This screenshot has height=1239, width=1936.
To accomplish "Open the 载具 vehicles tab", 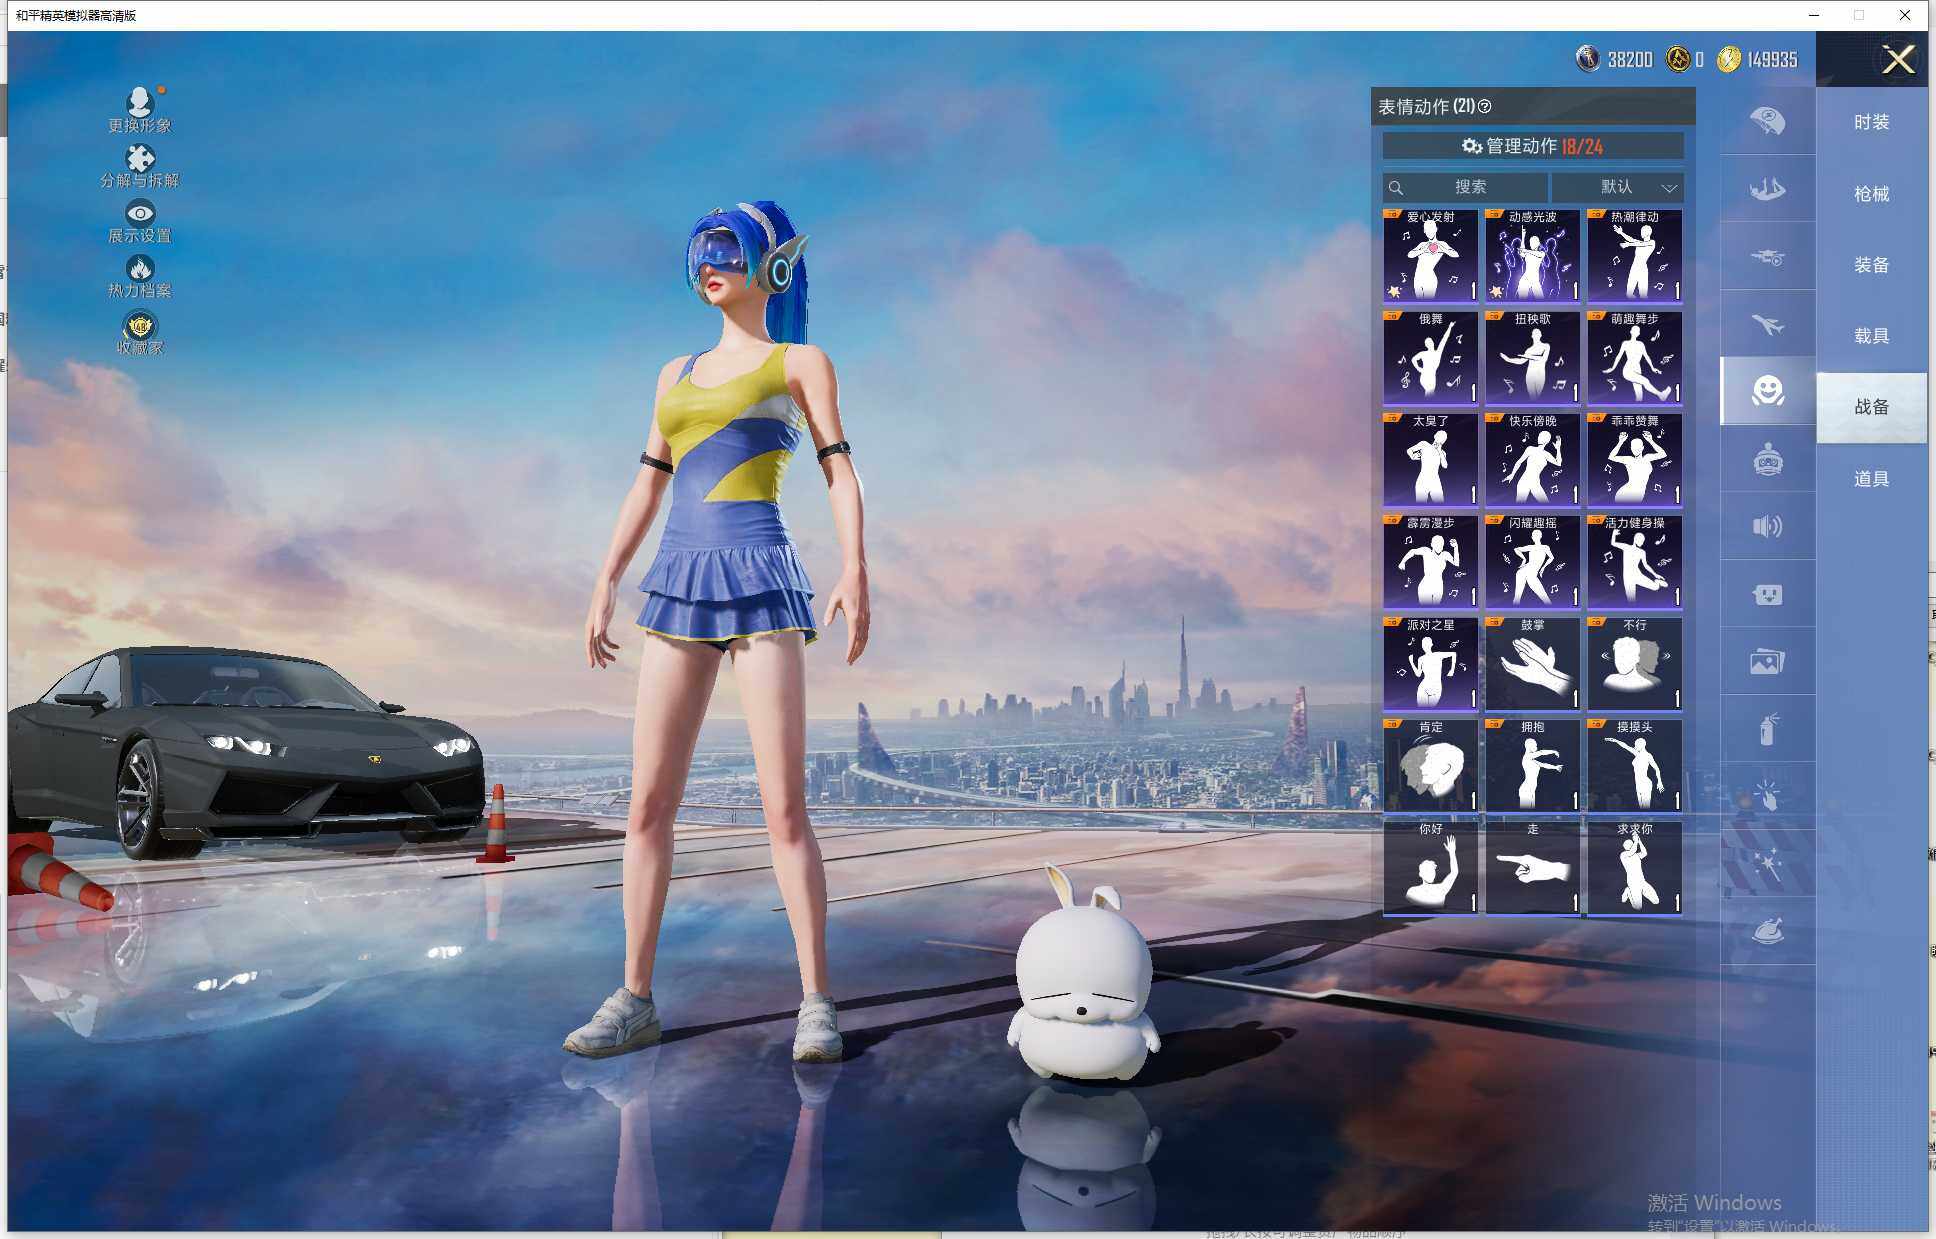I will pyautogui.click(x=1871, y=336).
